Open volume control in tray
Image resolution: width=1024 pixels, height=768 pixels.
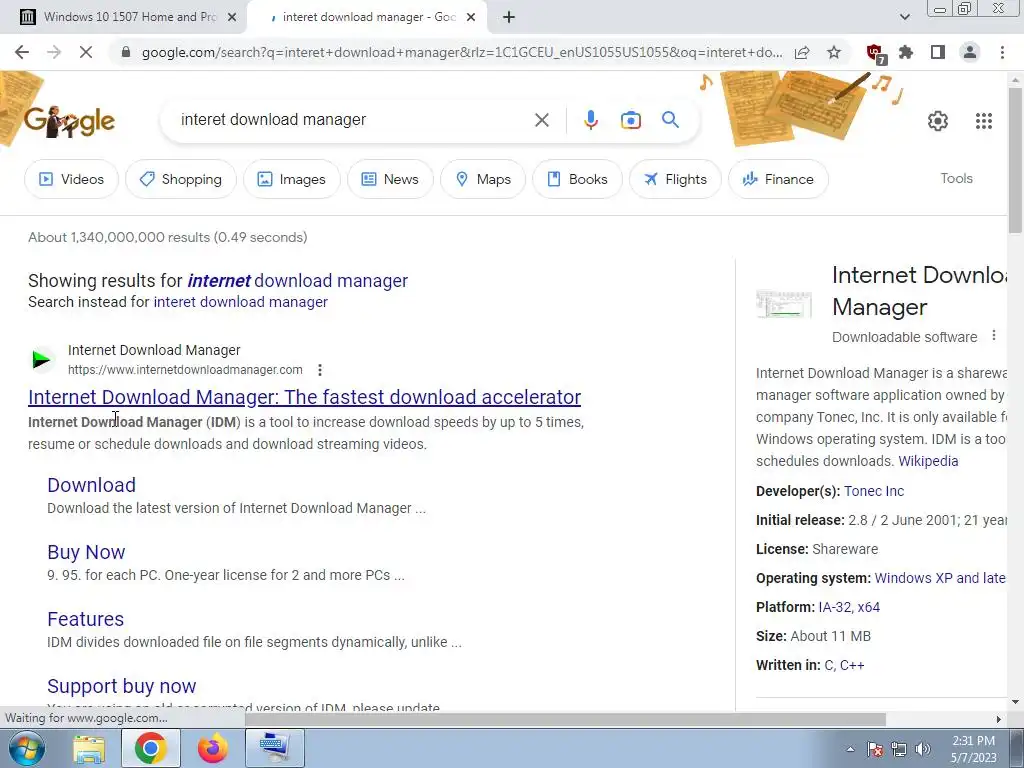[922, 749]
